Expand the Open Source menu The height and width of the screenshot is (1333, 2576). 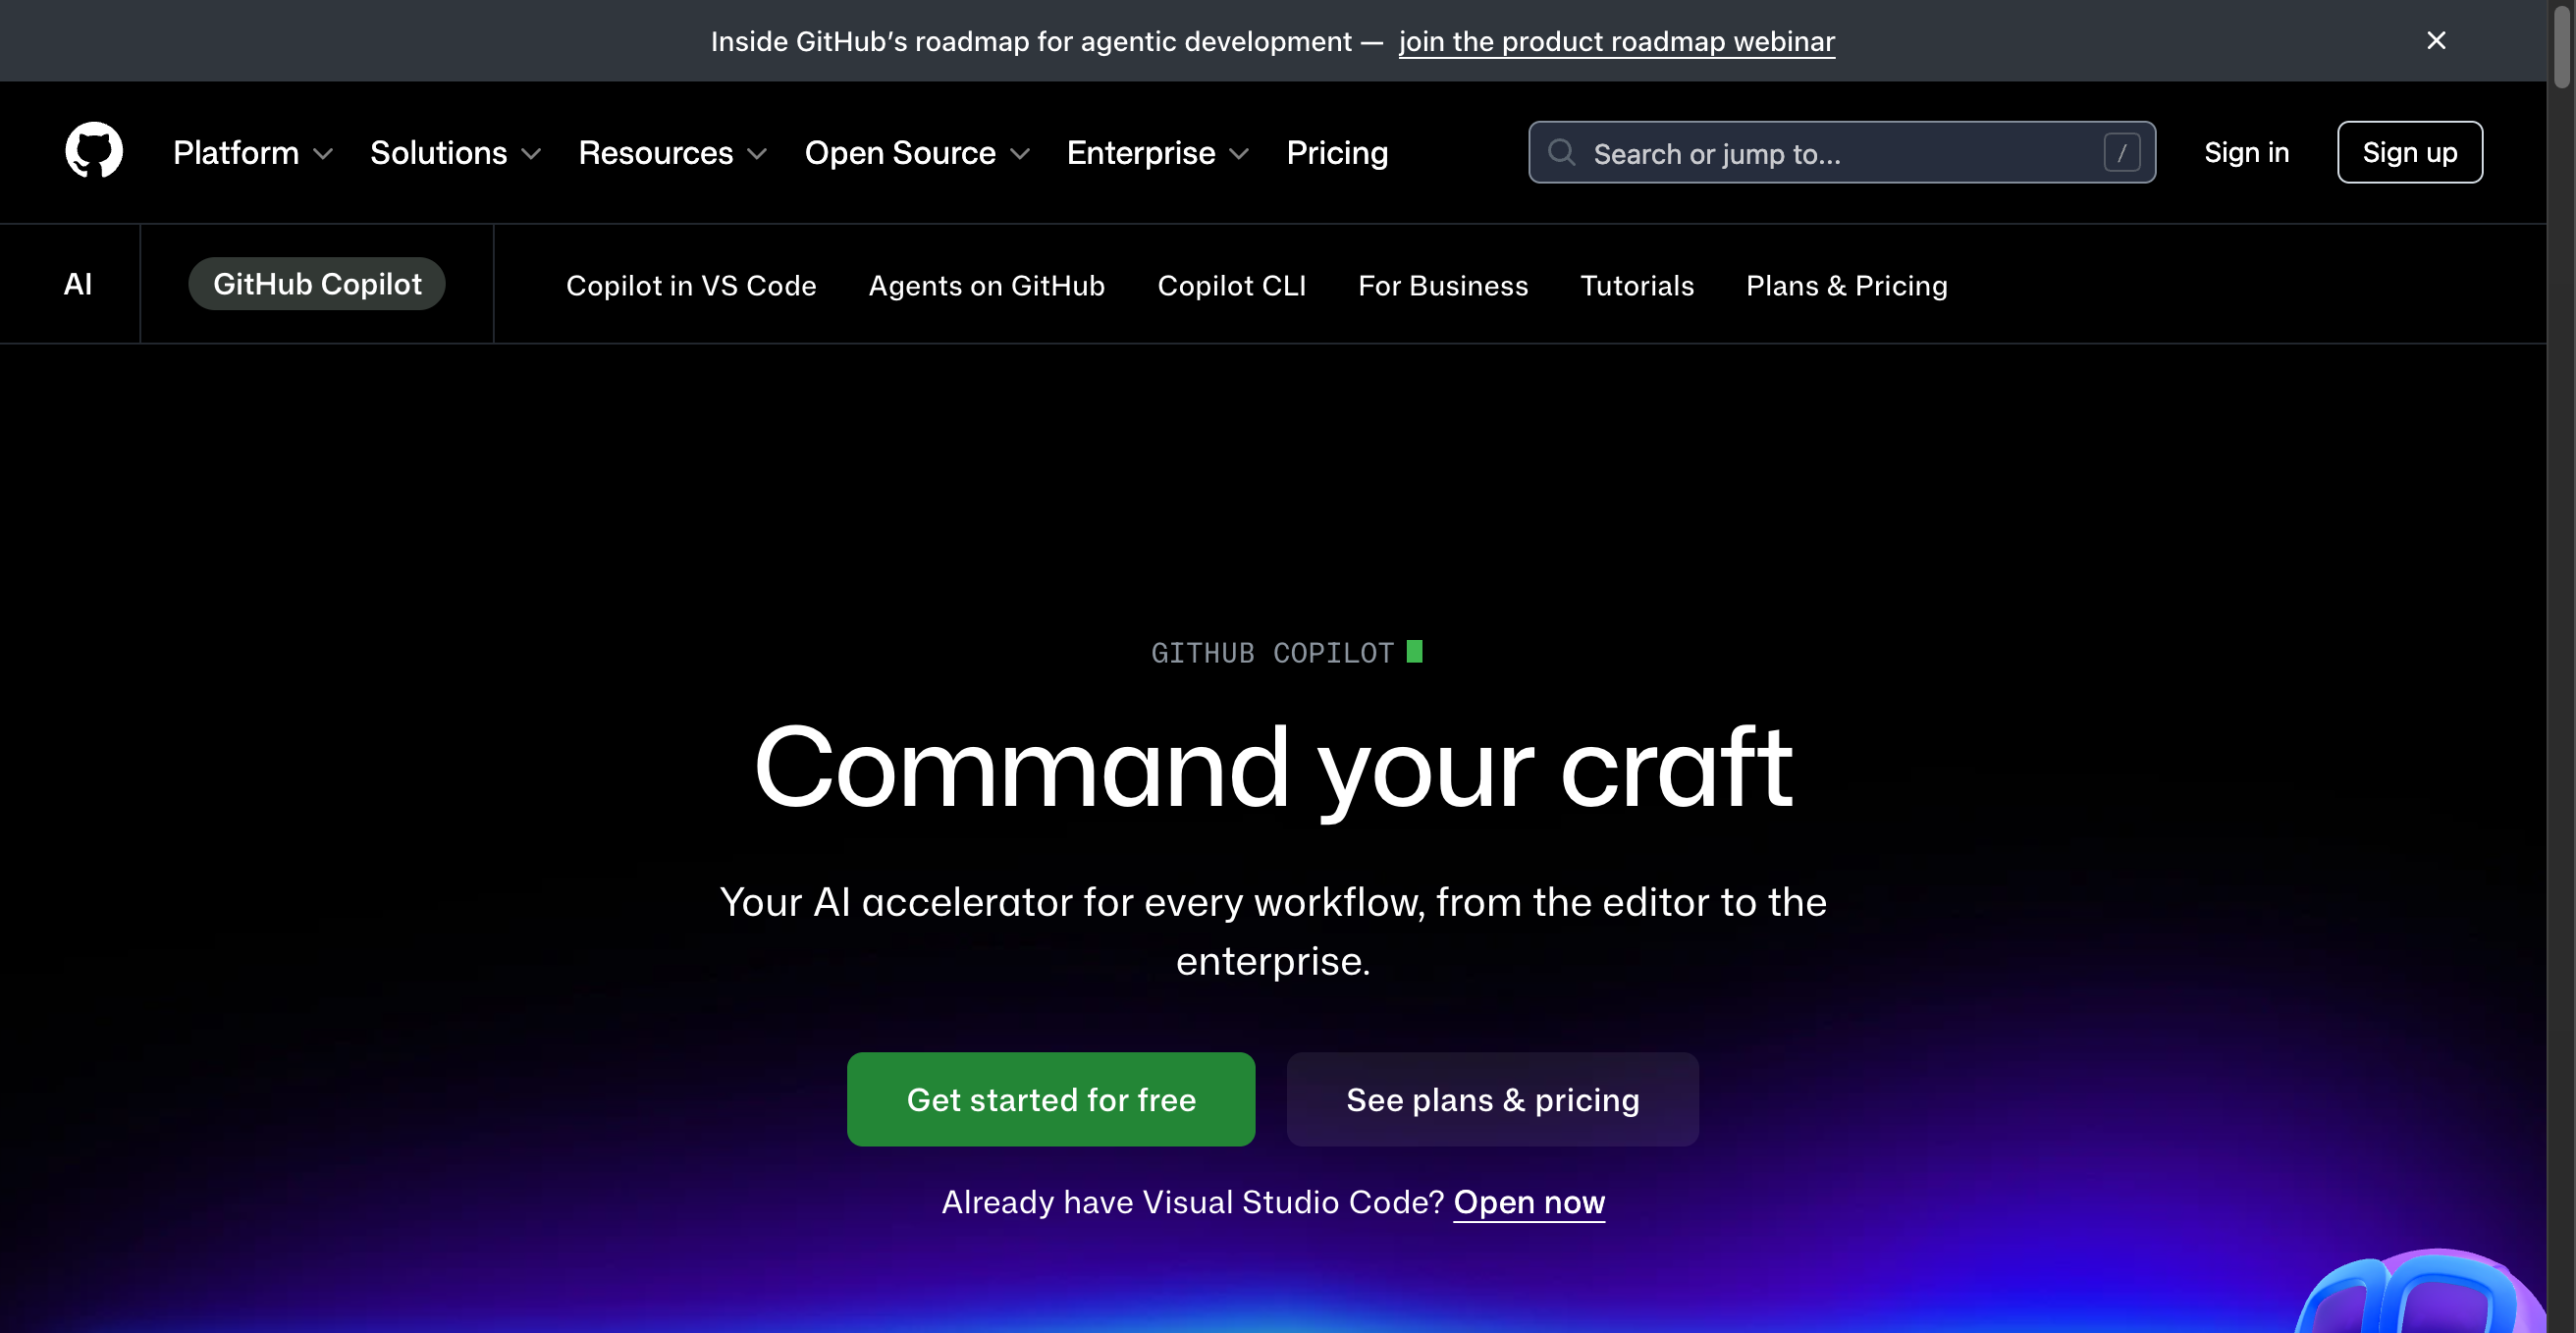[917, 153]
